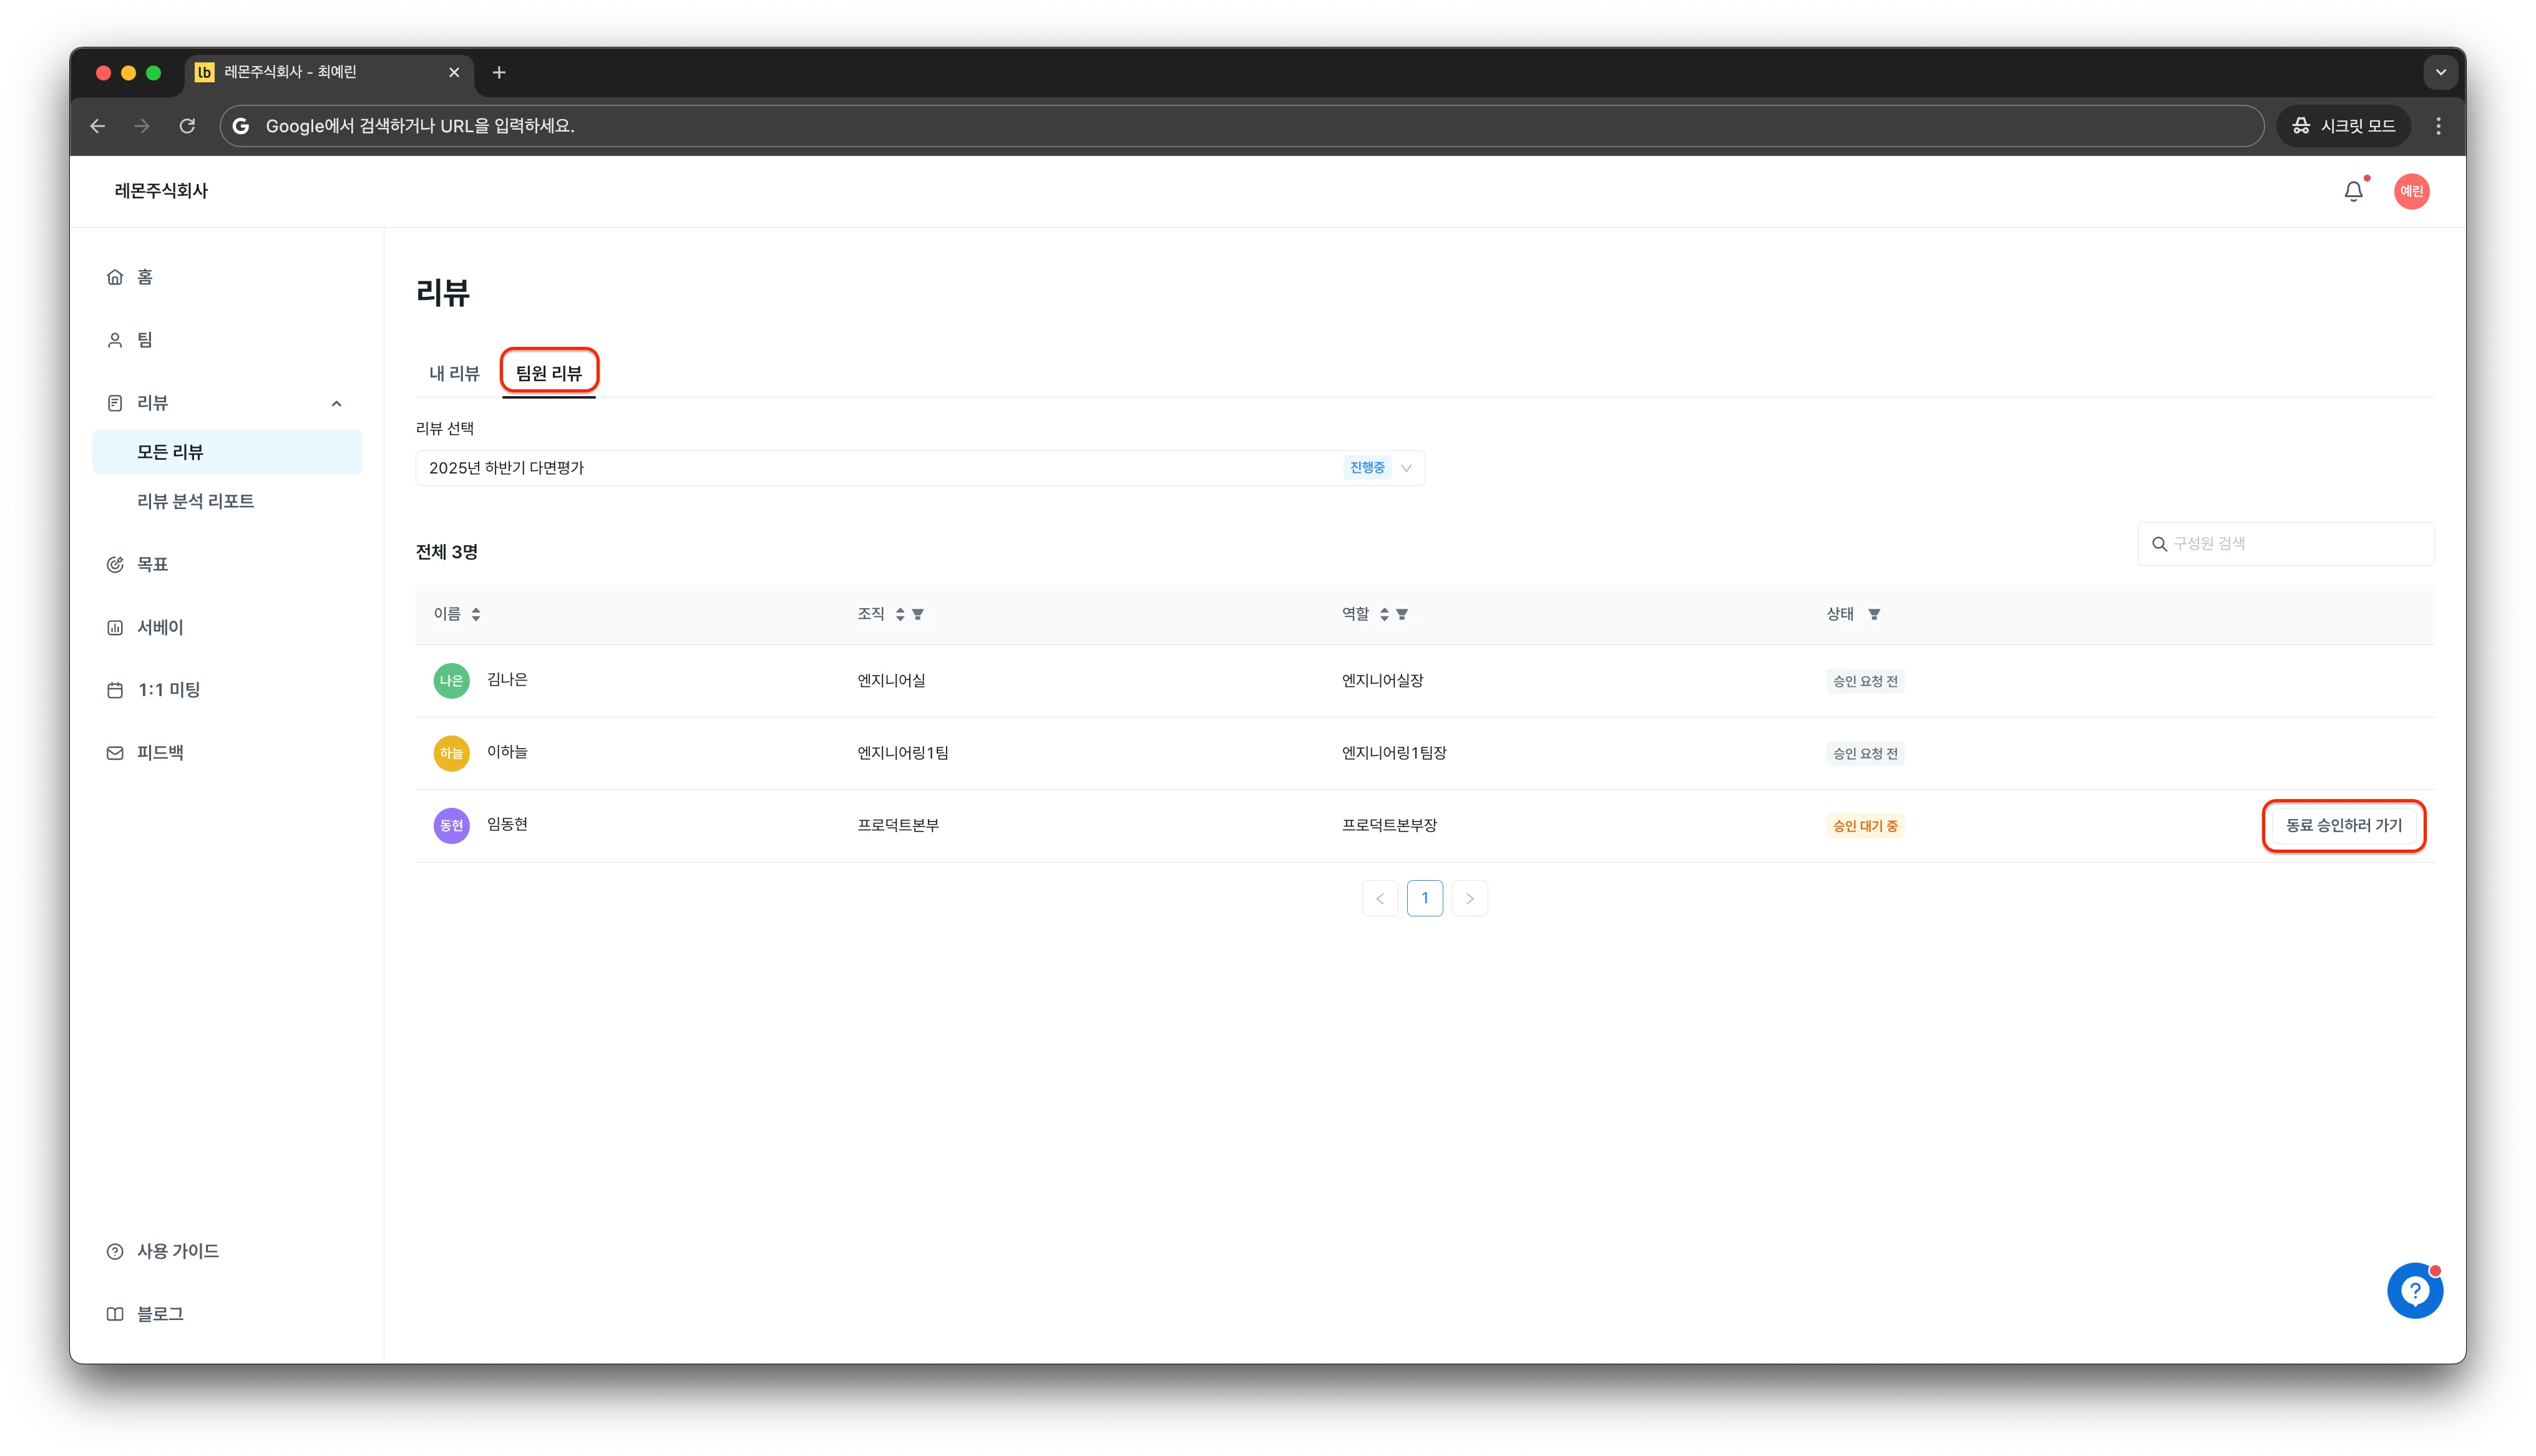Go to the previous page arrow
This screenshot has width=2536, height=1456.
click(x=1379, y=899)
